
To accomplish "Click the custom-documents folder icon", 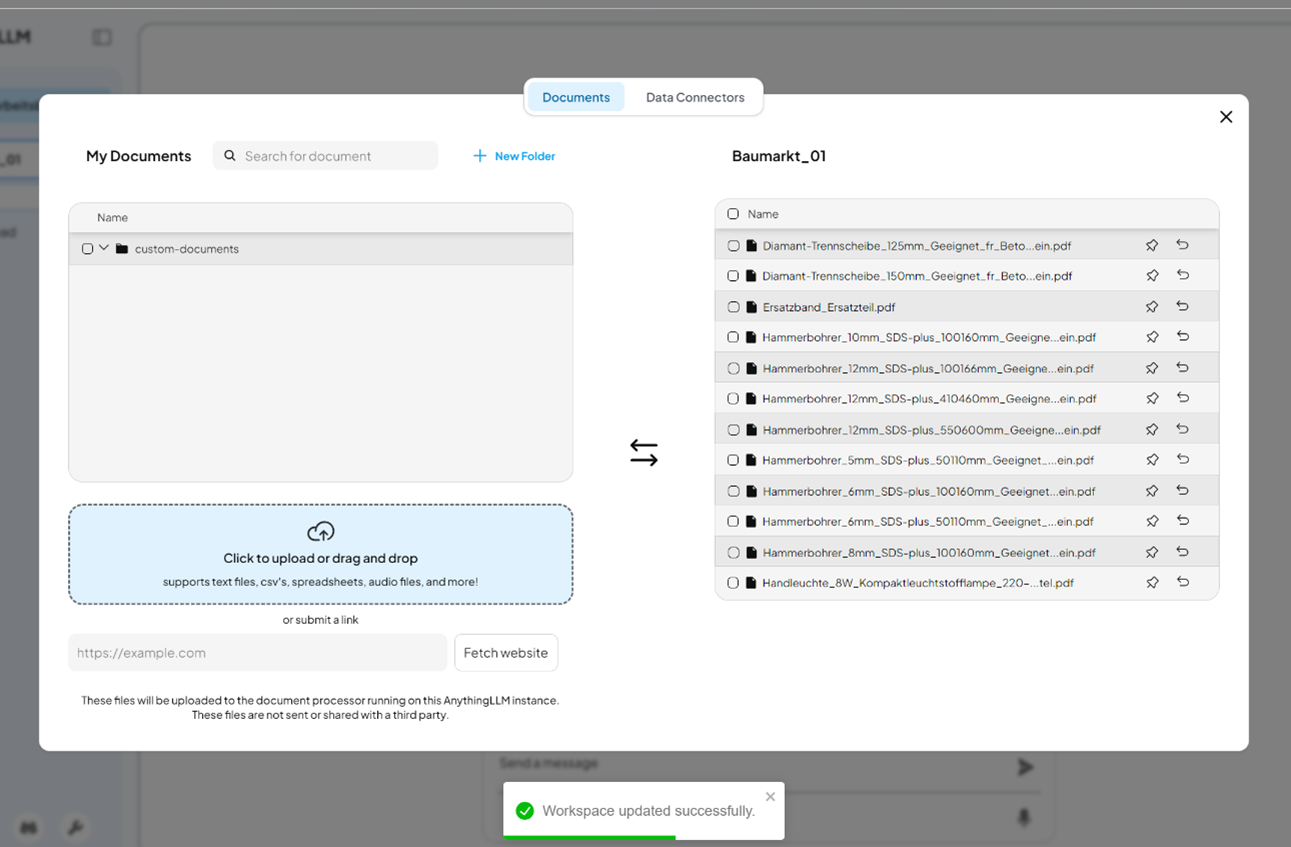I will [x=121, y=248].
